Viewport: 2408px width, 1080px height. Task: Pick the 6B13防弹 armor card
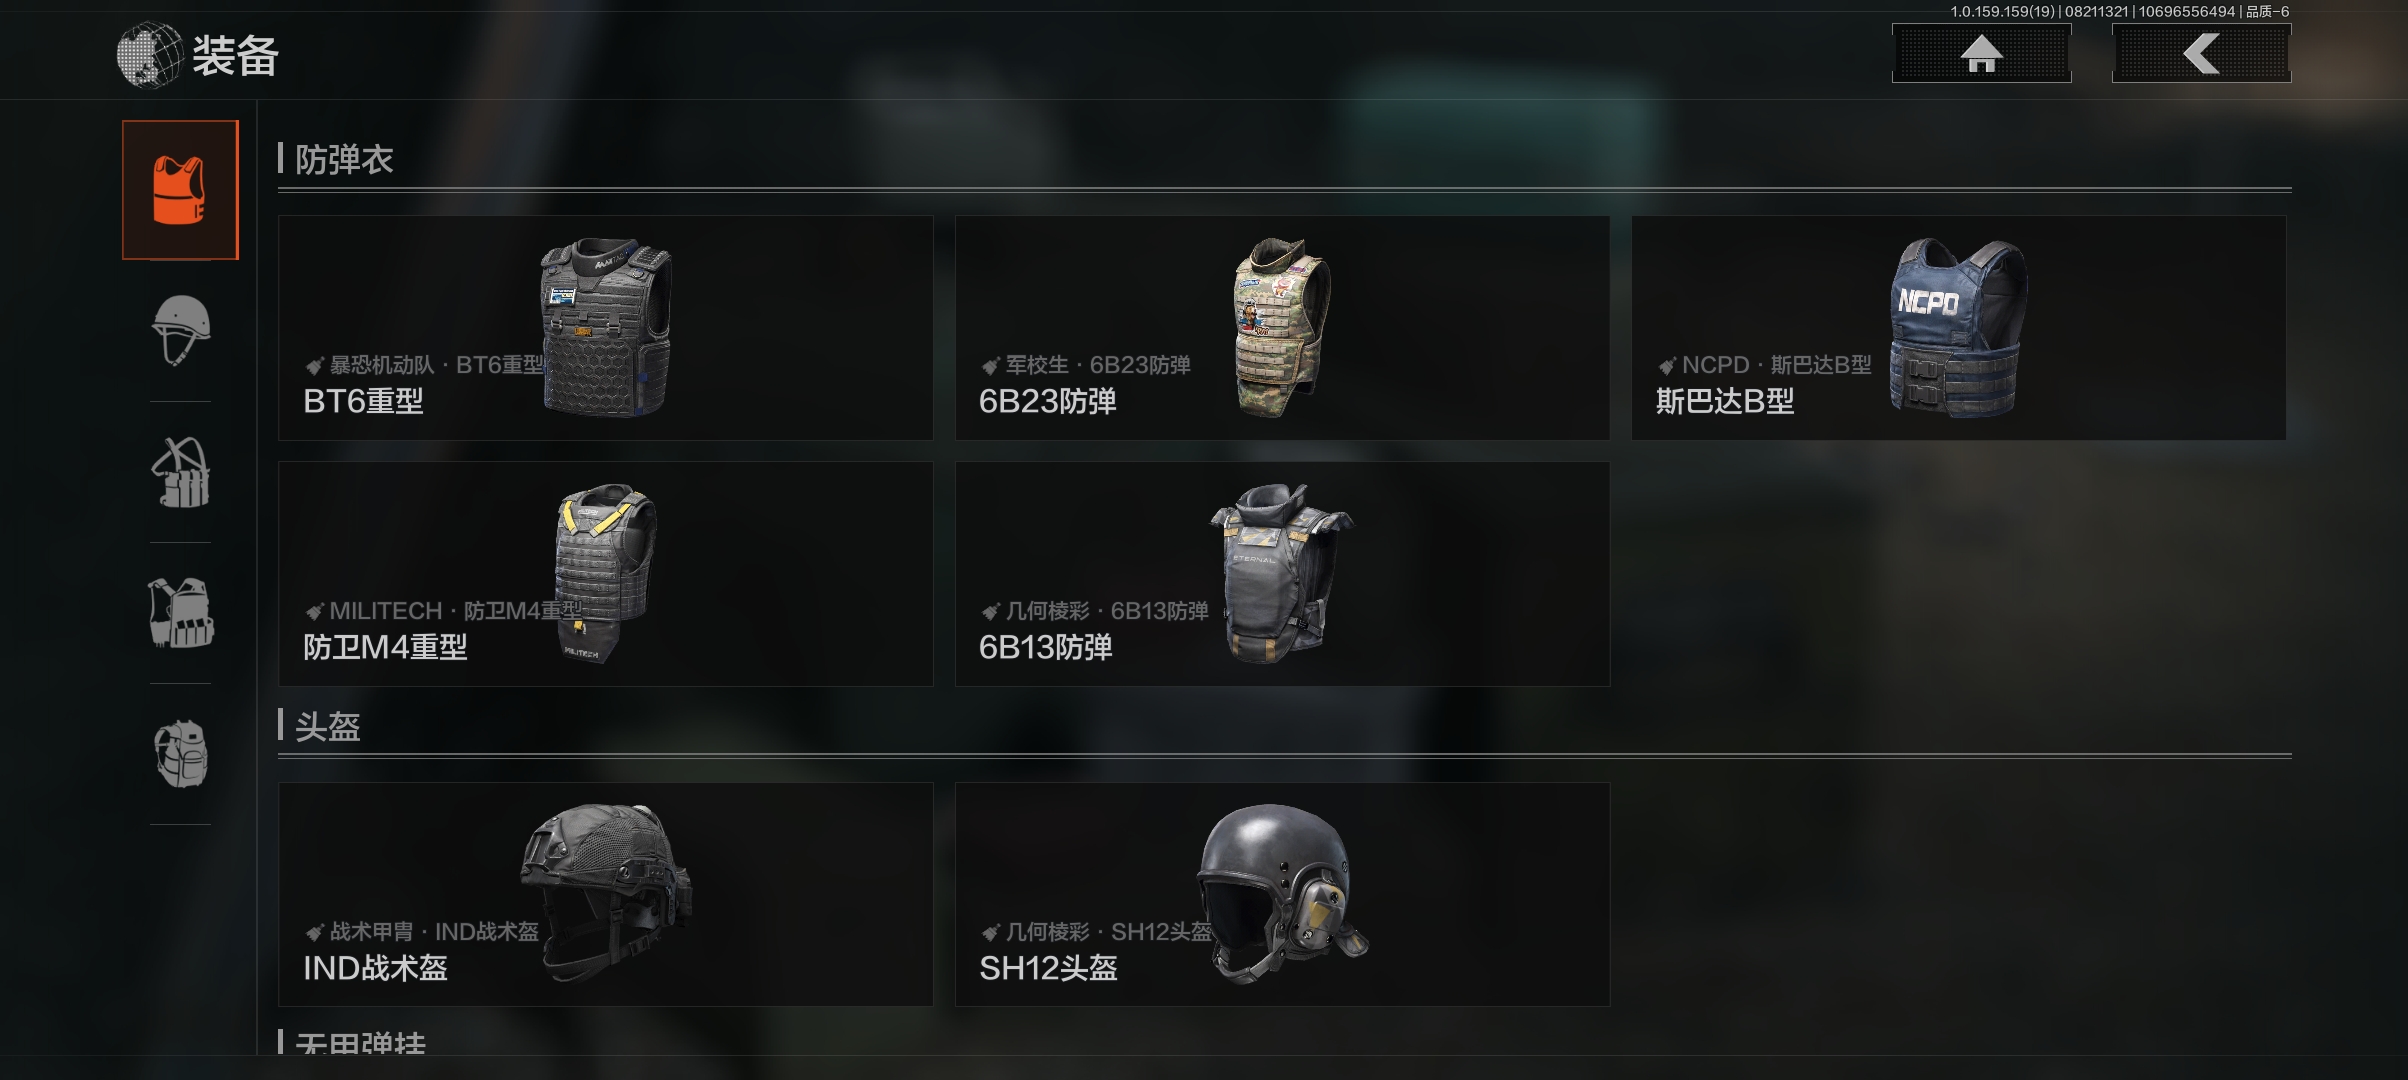[x=1282, y=574]
